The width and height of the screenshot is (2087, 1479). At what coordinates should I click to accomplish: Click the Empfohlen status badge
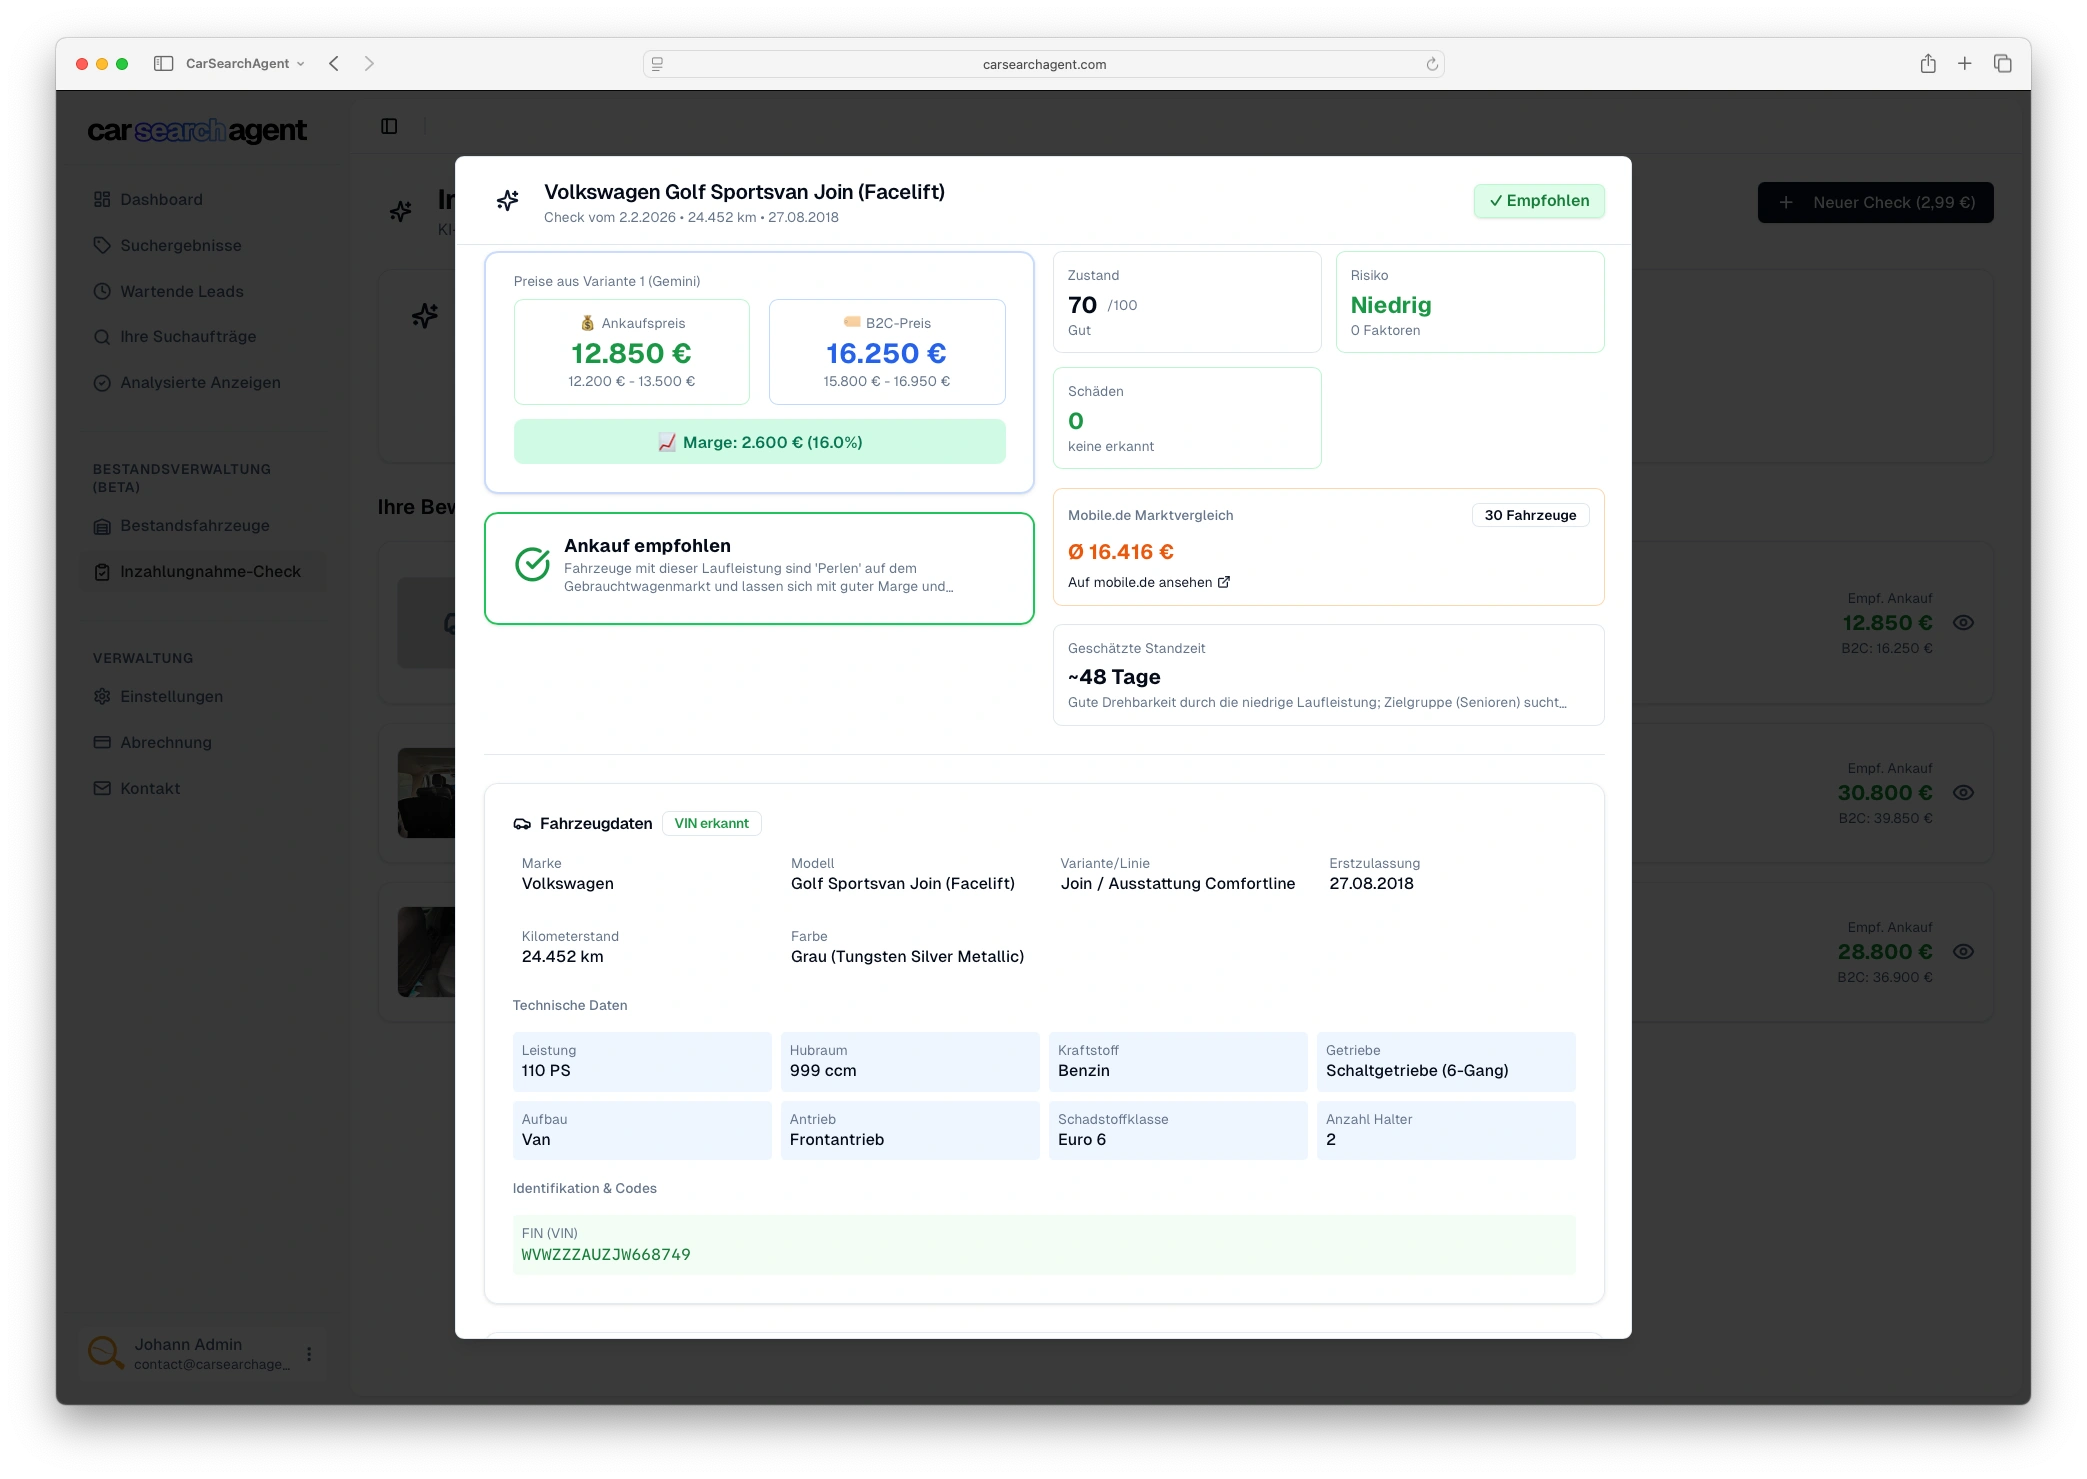1539,201
